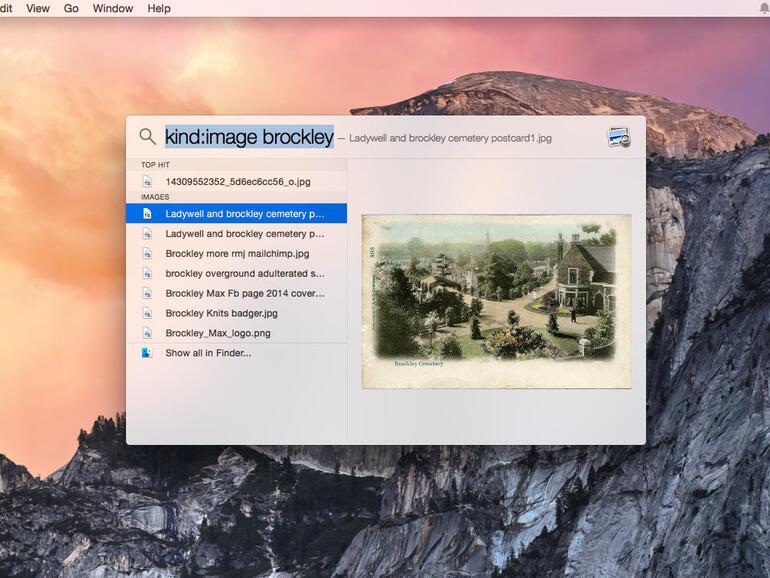Screen dimensions: 770x578
Task: Click file icon of highlighted Ladywell result
Action: coord(147,214)
